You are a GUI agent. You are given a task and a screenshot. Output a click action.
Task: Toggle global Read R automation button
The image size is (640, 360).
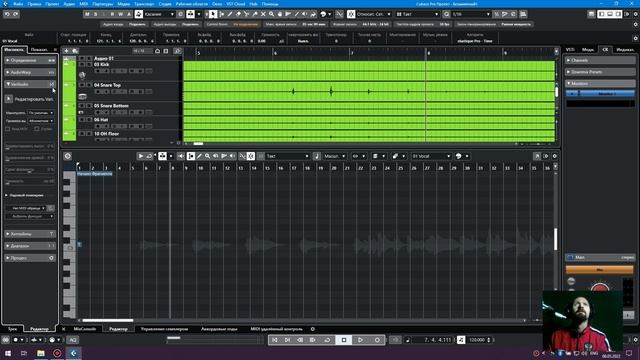[112, 14]
